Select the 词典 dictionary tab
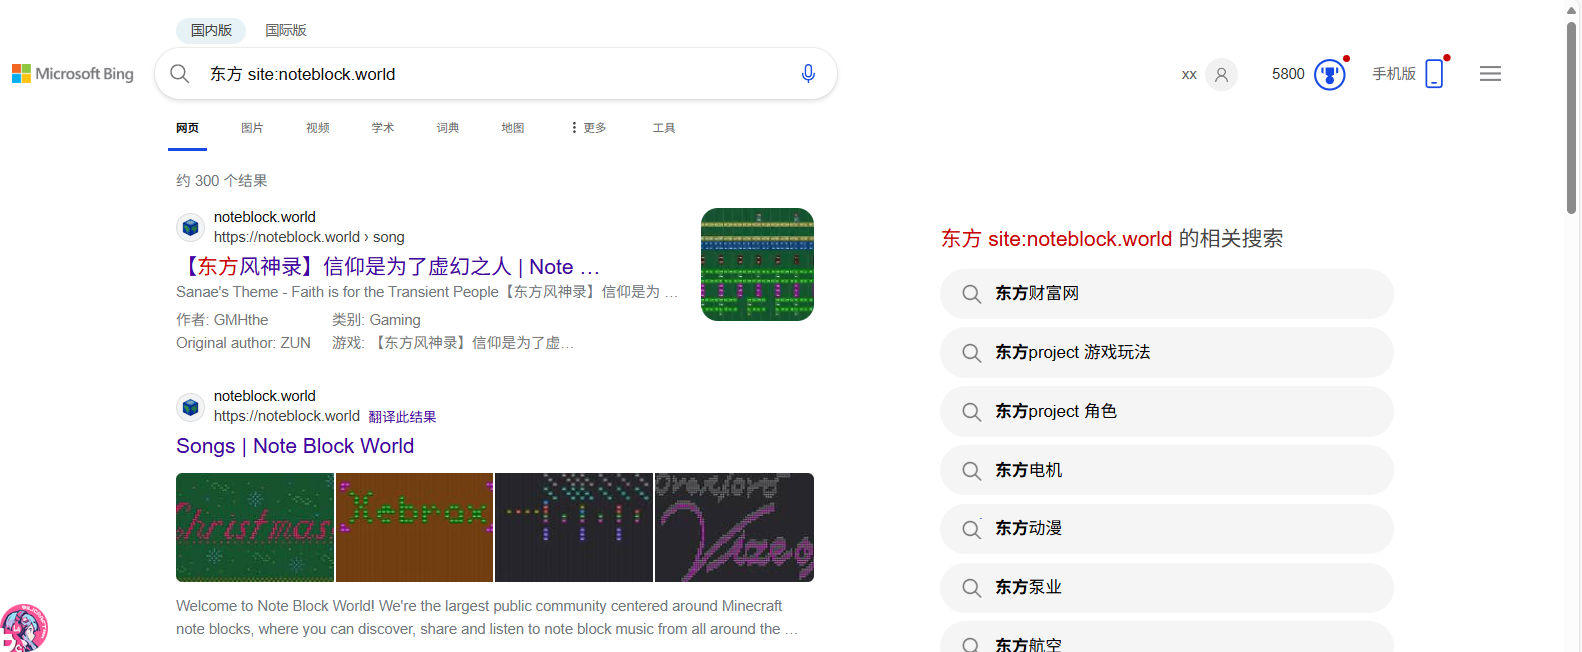The width and height of the screenshot is (1582, 652). pyautogui.click(x=448, y=128)
